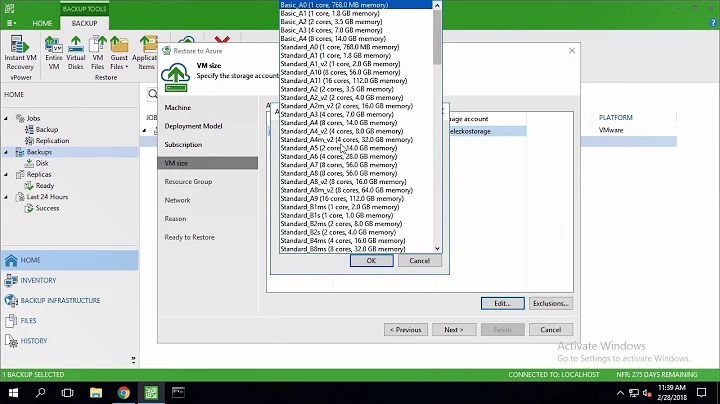Select Disk under Backups

(x=37, y=163)
